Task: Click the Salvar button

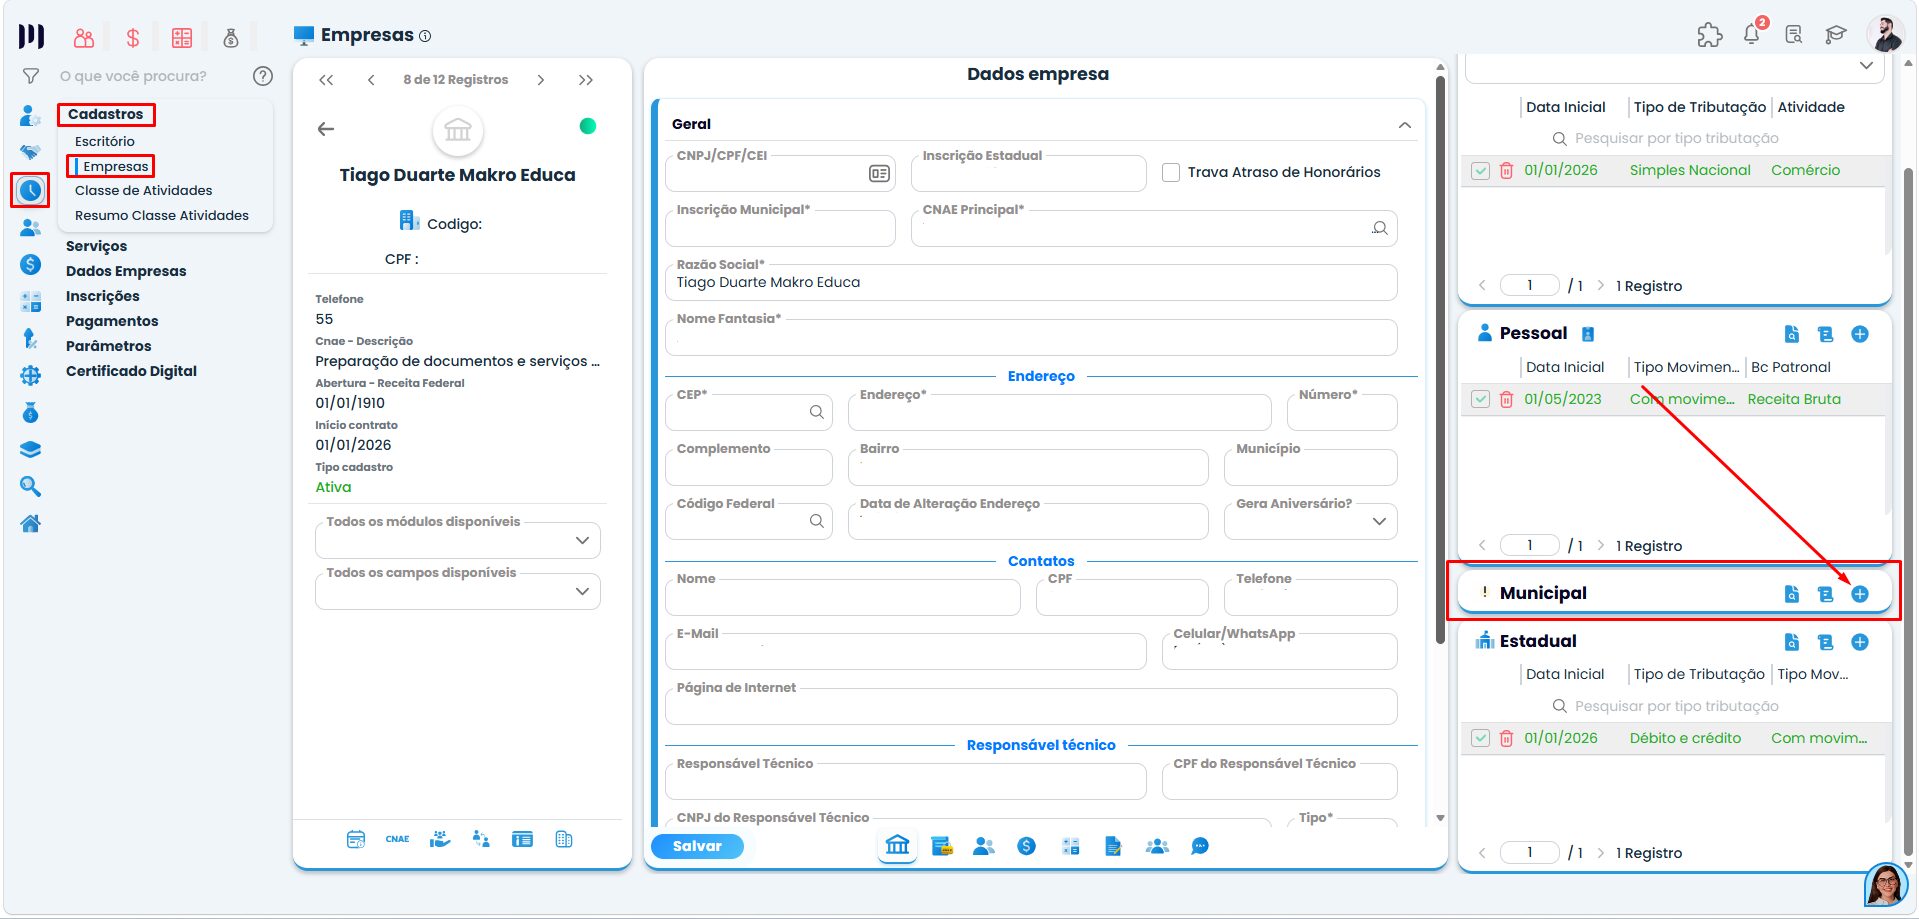Action: 697,846
